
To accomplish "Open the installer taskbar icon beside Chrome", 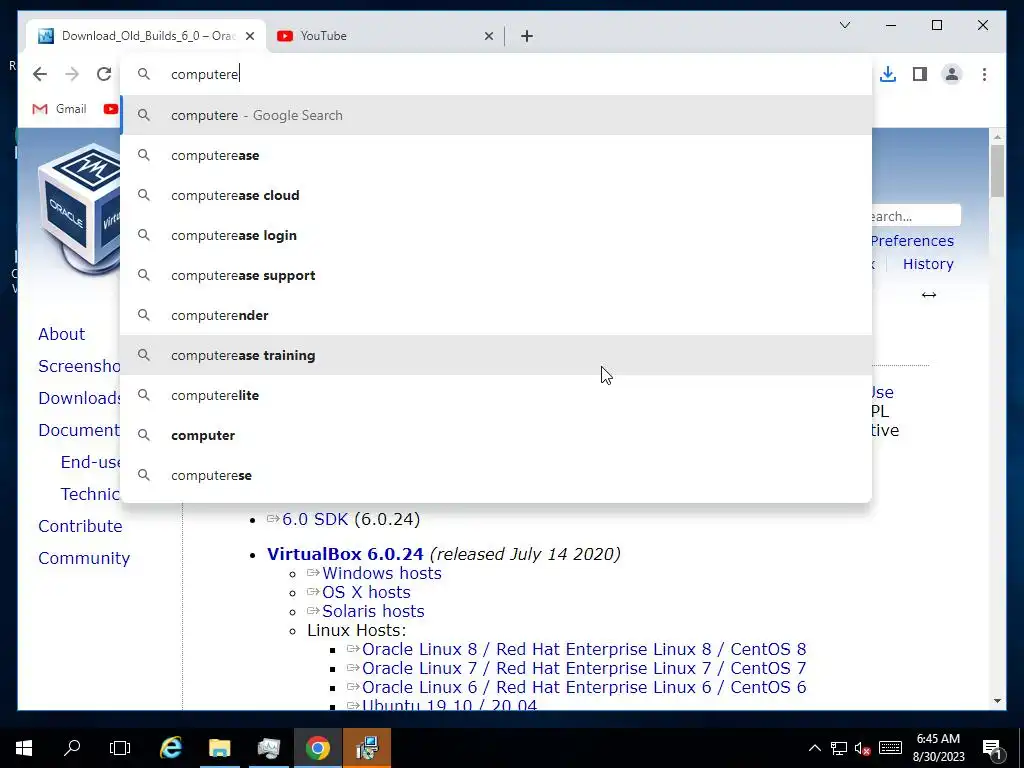I will [367, 748].
